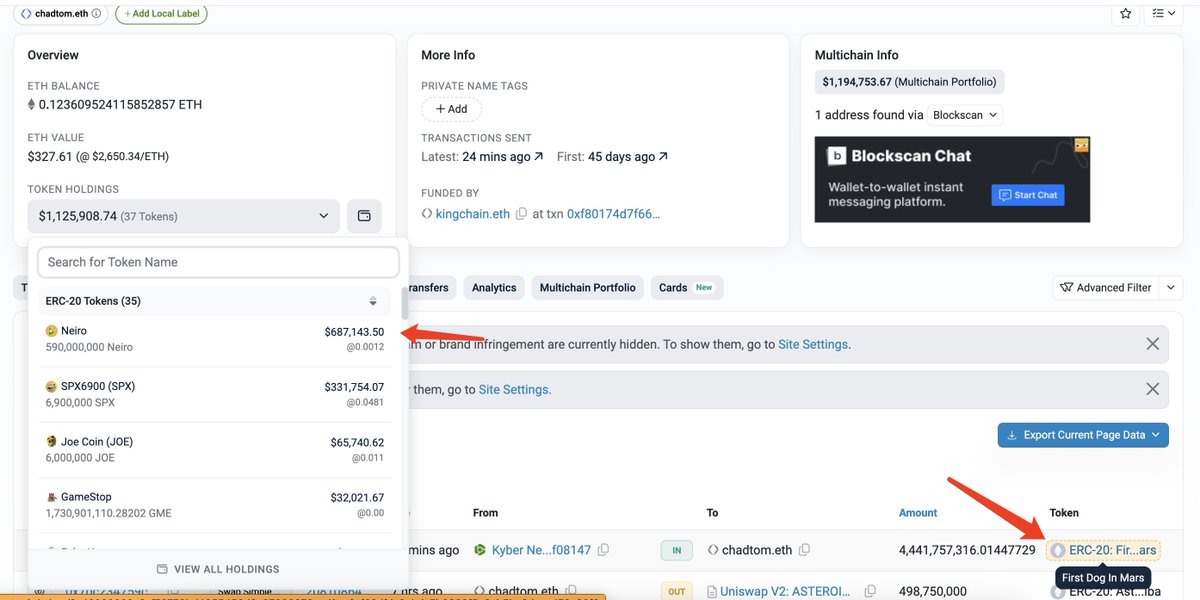Open the Site Settings link in second notice
The image size is (1200, 600).
[513, 389]
